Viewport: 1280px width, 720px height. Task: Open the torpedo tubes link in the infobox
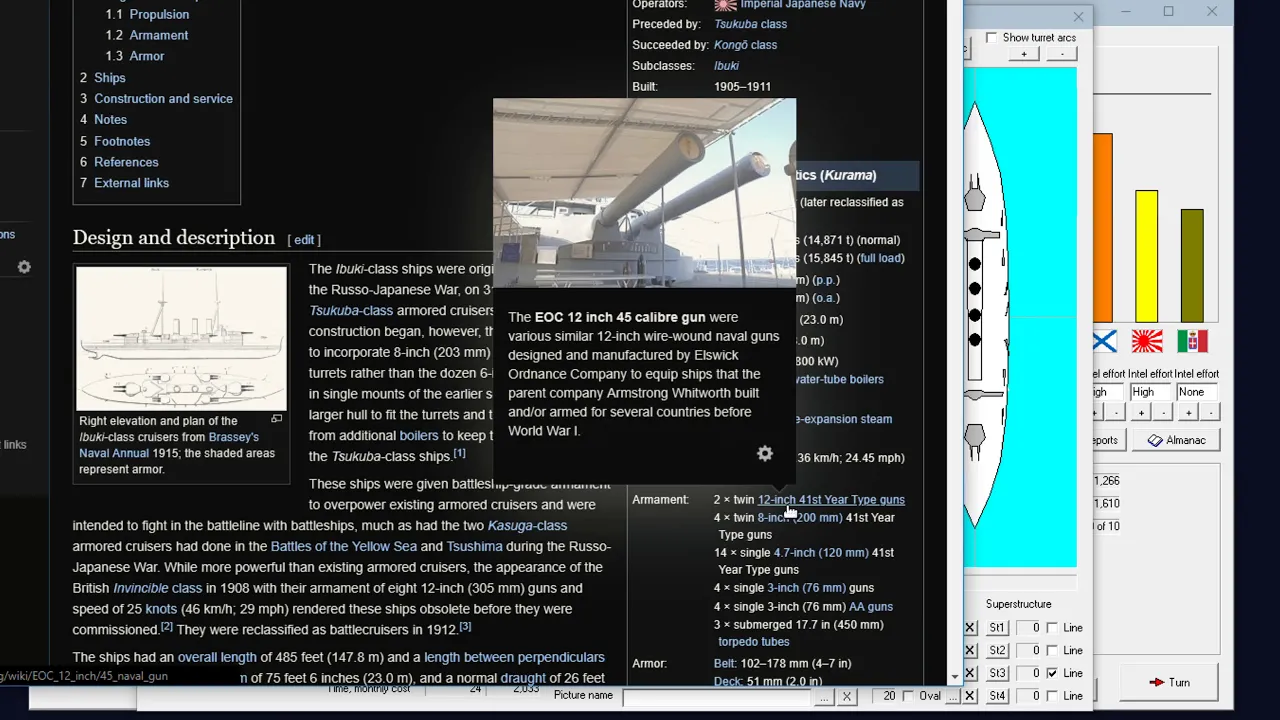click(753, 642)
